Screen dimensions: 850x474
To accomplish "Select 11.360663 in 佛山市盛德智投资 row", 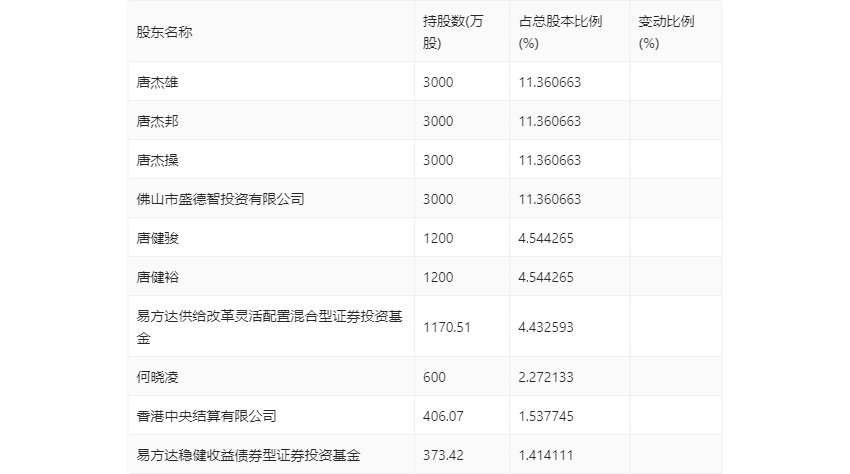I will (x=550, y=199).
